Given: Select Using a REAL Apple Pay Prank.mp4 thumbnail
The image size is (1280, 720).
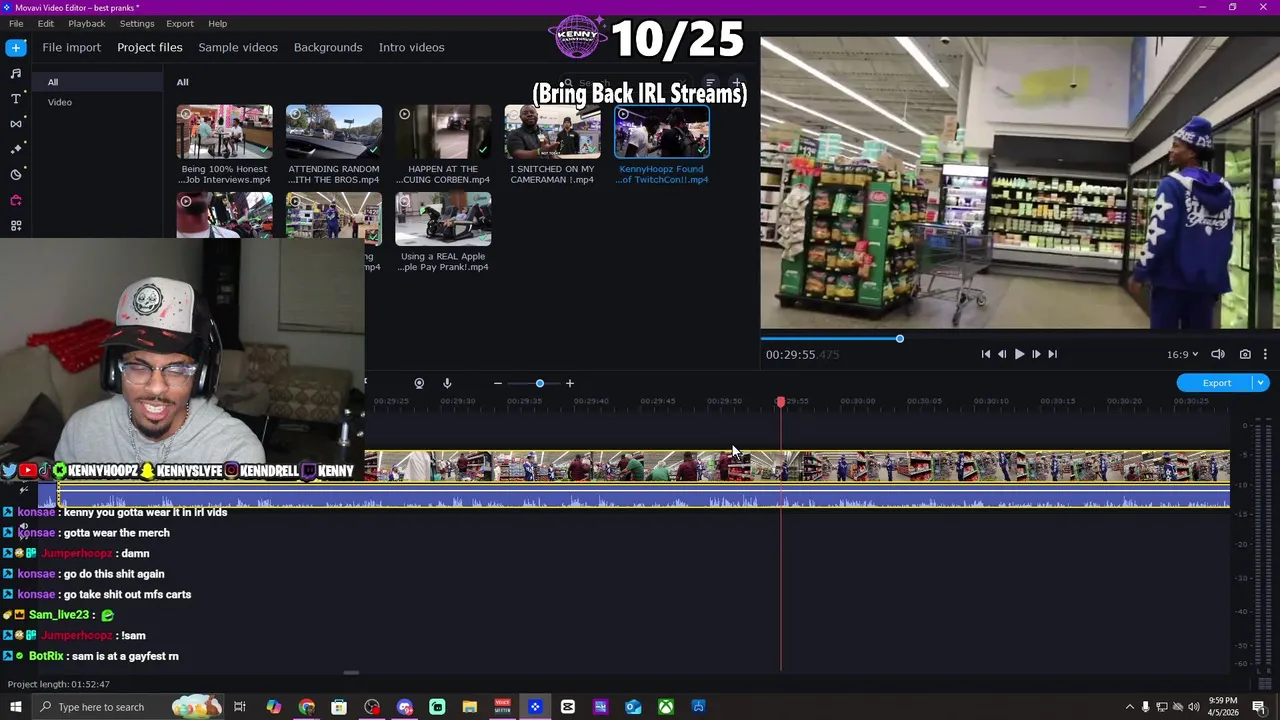Looking at the screenshot, I should [443, 219].
